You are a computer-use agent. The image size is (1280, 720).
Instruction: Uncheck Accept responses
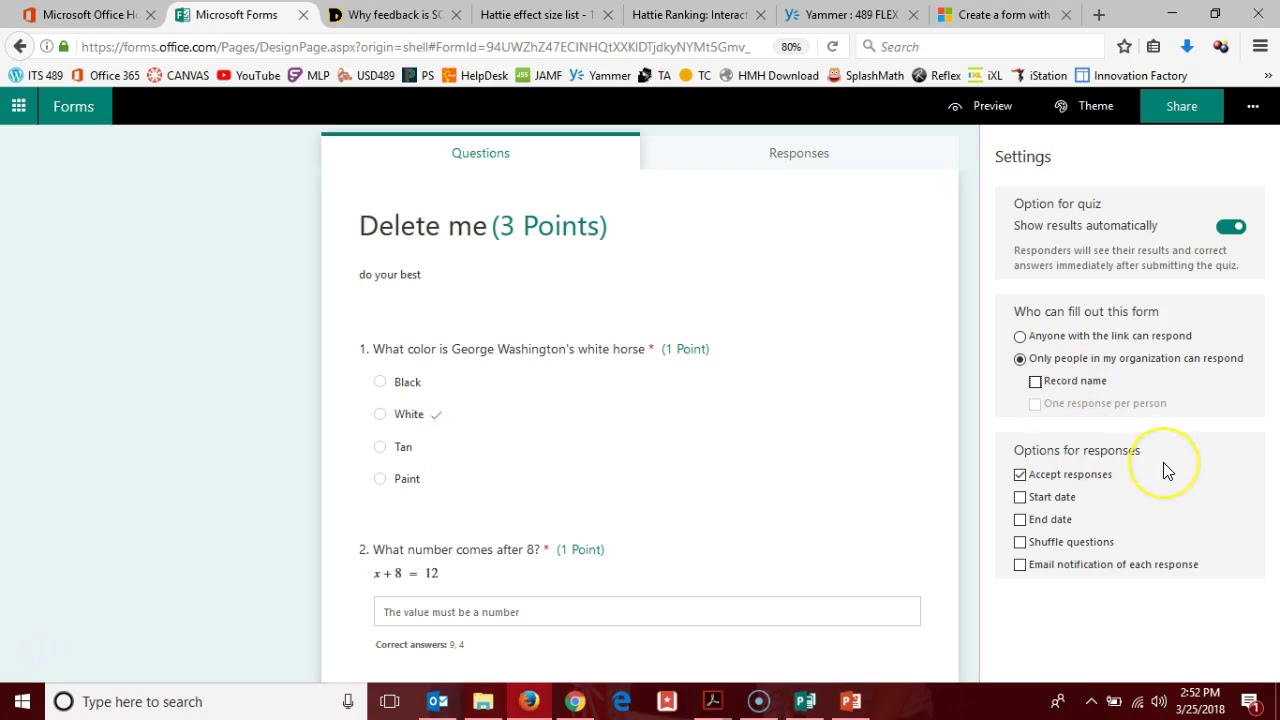pyautogui.click(x=1020, y=475)
